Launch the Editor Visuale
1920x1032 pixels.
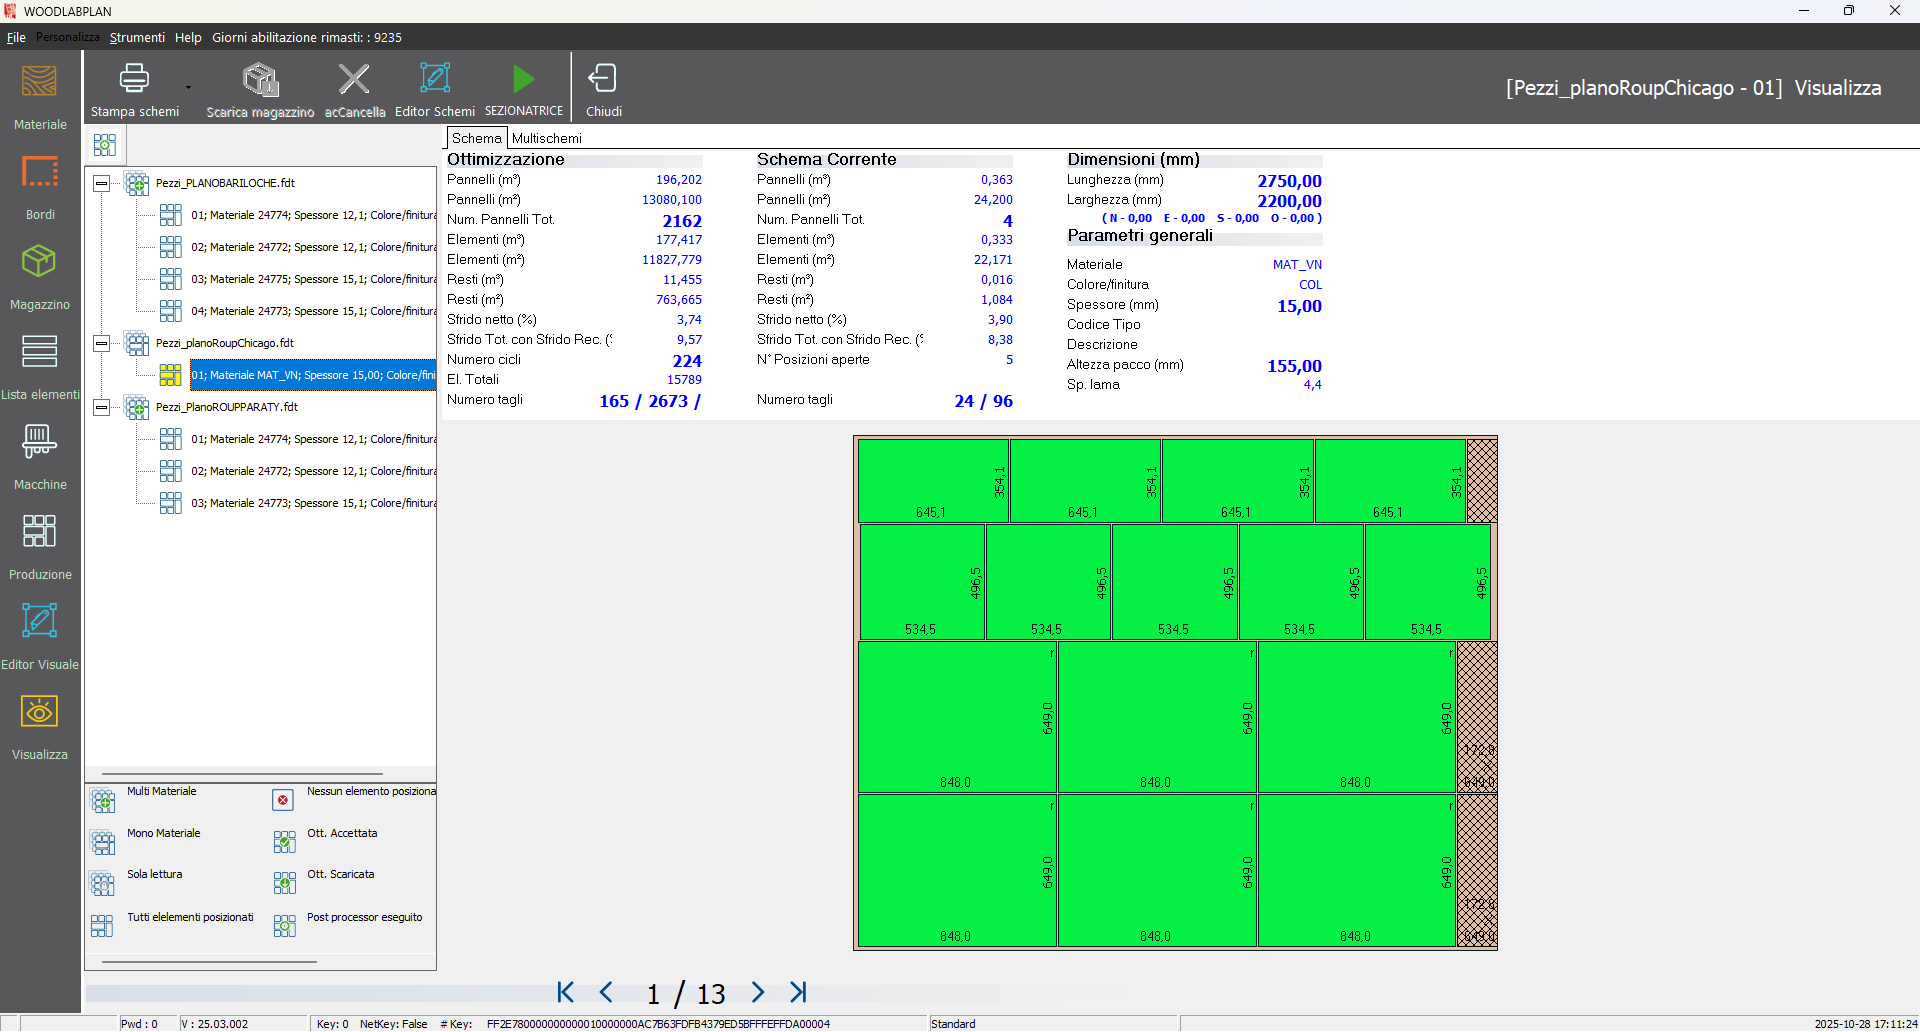[39, 632]
